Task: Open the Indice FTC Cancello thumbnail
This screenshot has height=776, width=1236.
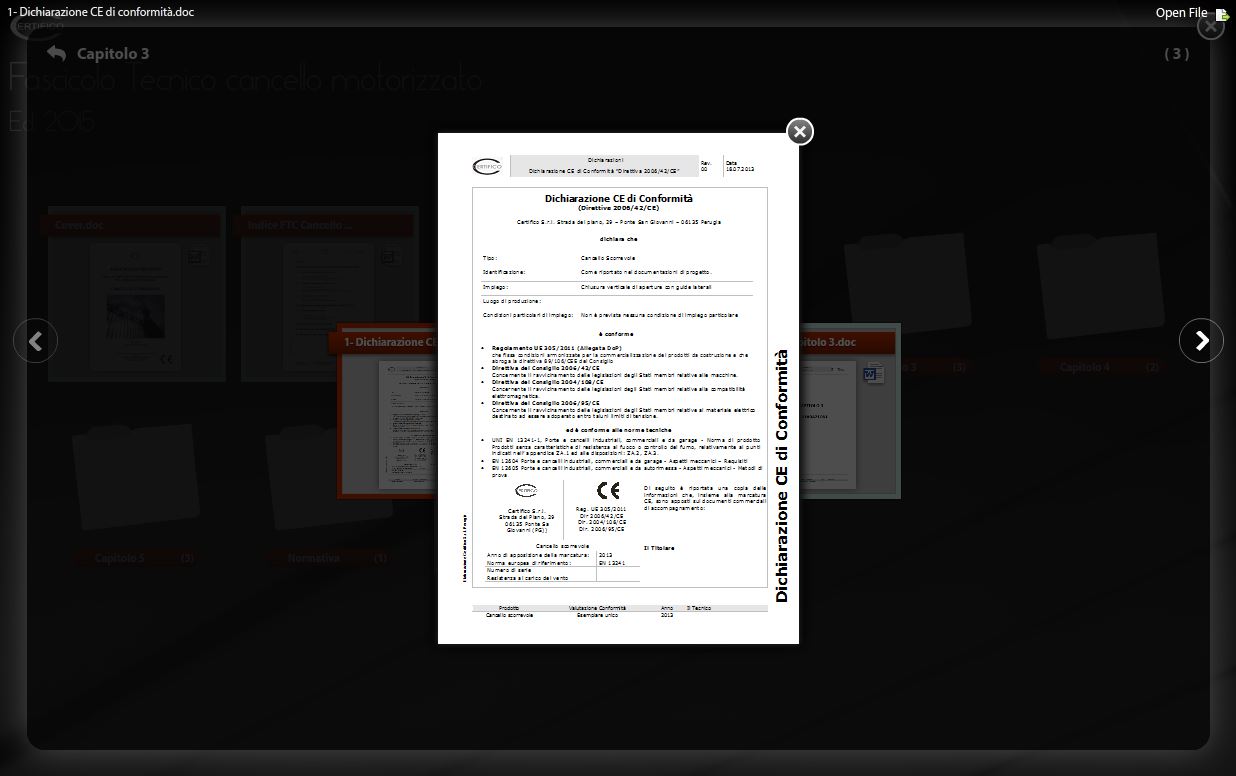Action: (329, 295)
